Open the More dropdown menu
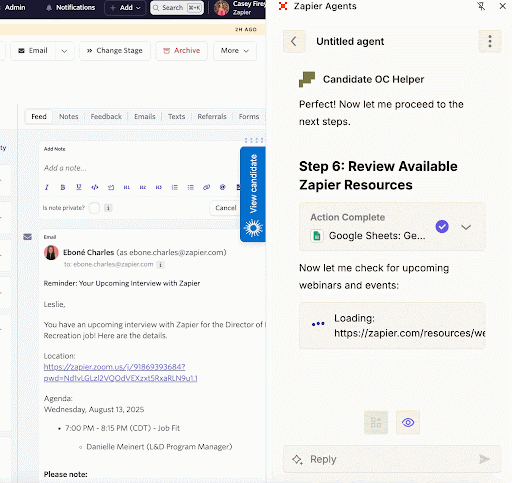 235,51
